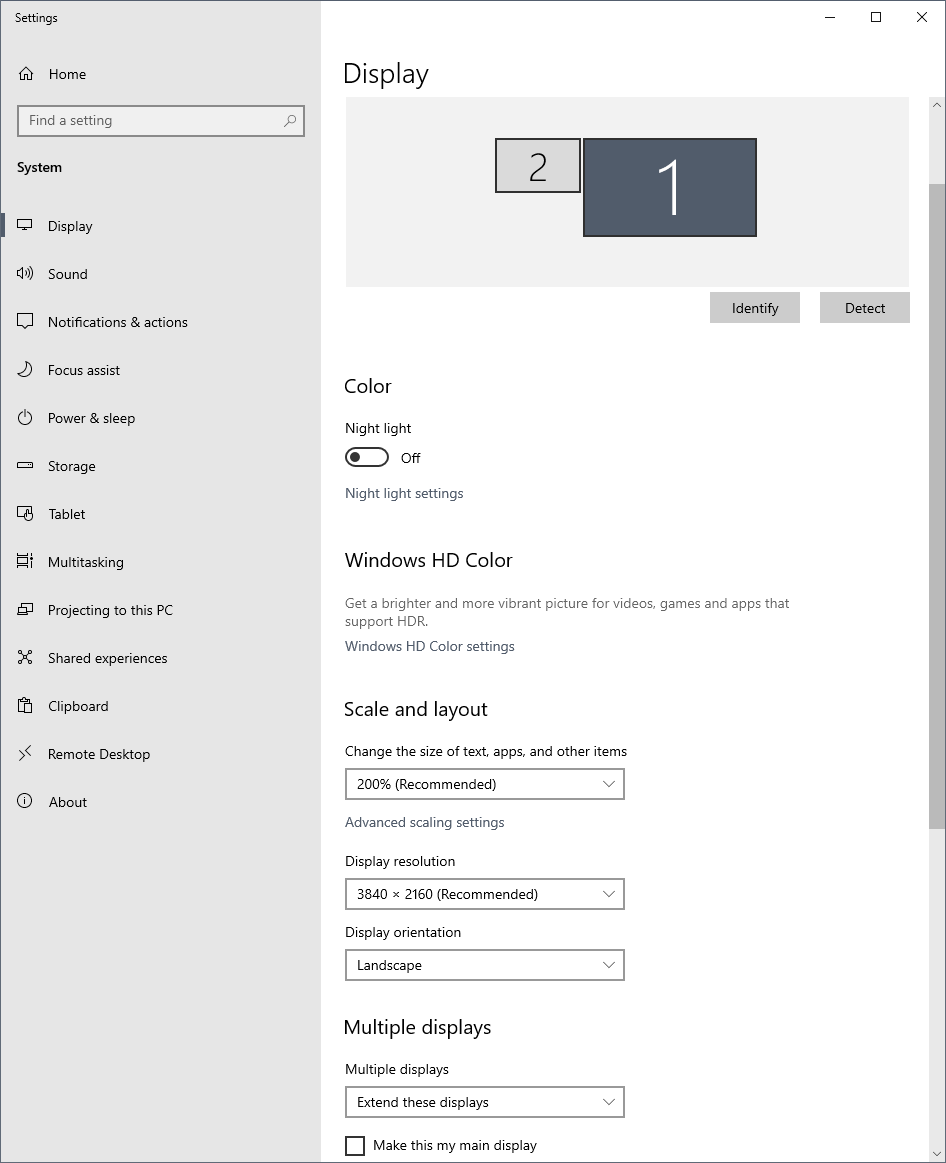Click the vertical scrollbar thumb
The image size is (946, 1163).
tap(936, 505)
